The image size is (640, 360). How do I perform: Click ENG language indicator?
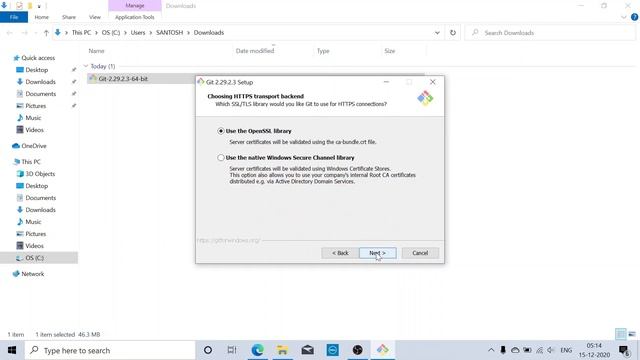click(566, 350)
